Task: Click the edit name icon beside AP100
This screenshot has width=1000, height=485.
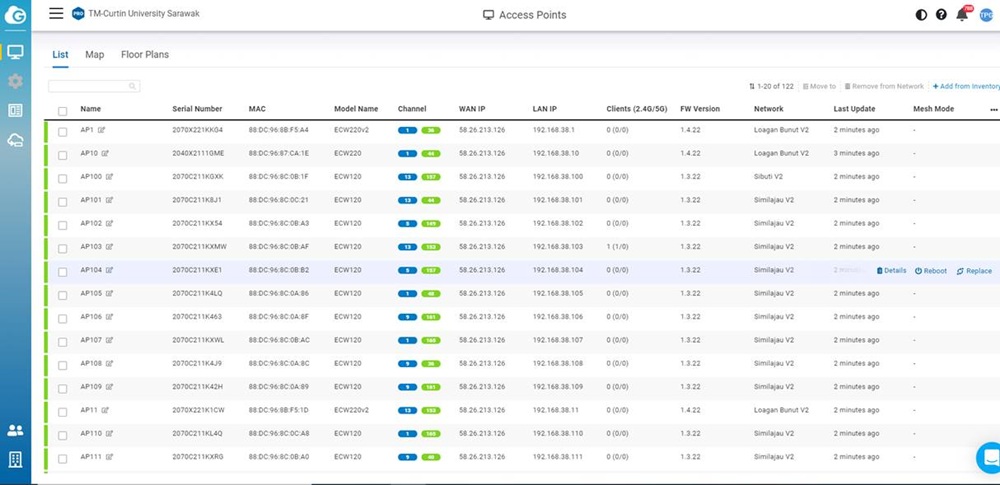Action: point(110,177)
